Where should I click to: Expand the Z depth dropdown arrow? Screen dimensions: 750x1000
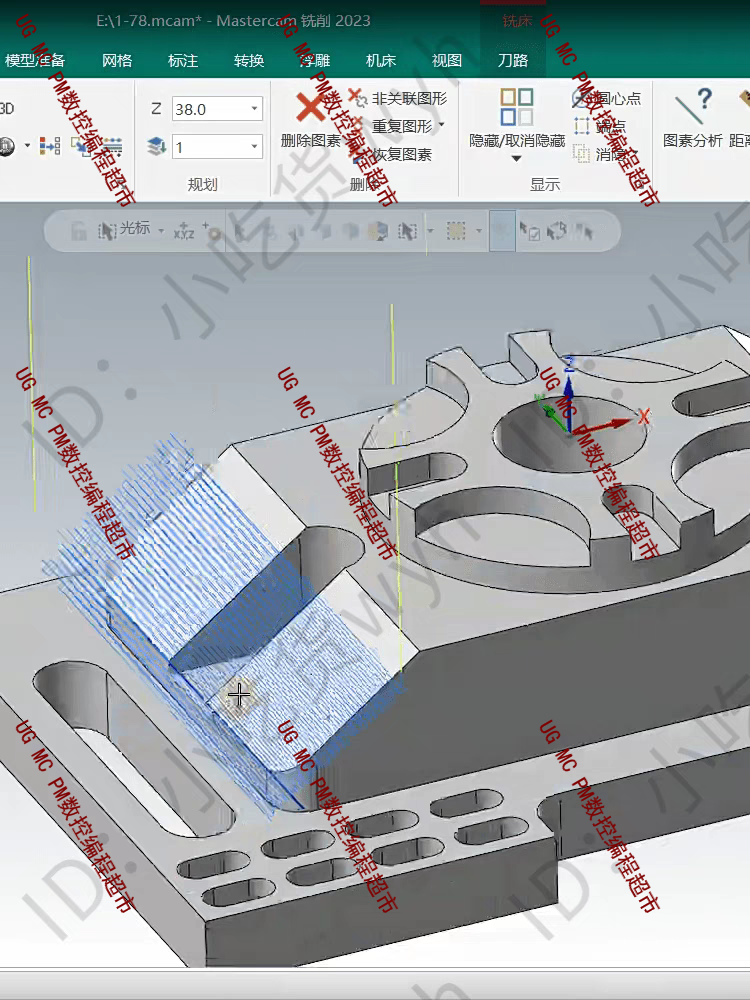[254, 109]
